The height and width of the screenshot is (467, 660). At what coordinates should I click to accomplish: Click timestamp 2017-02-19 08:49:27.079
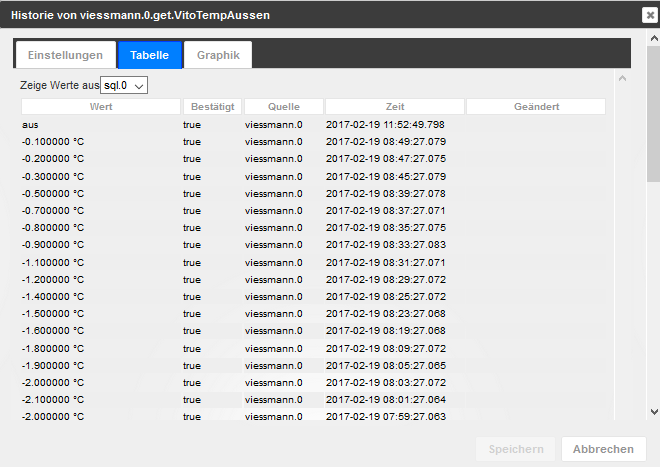[386, 141]
